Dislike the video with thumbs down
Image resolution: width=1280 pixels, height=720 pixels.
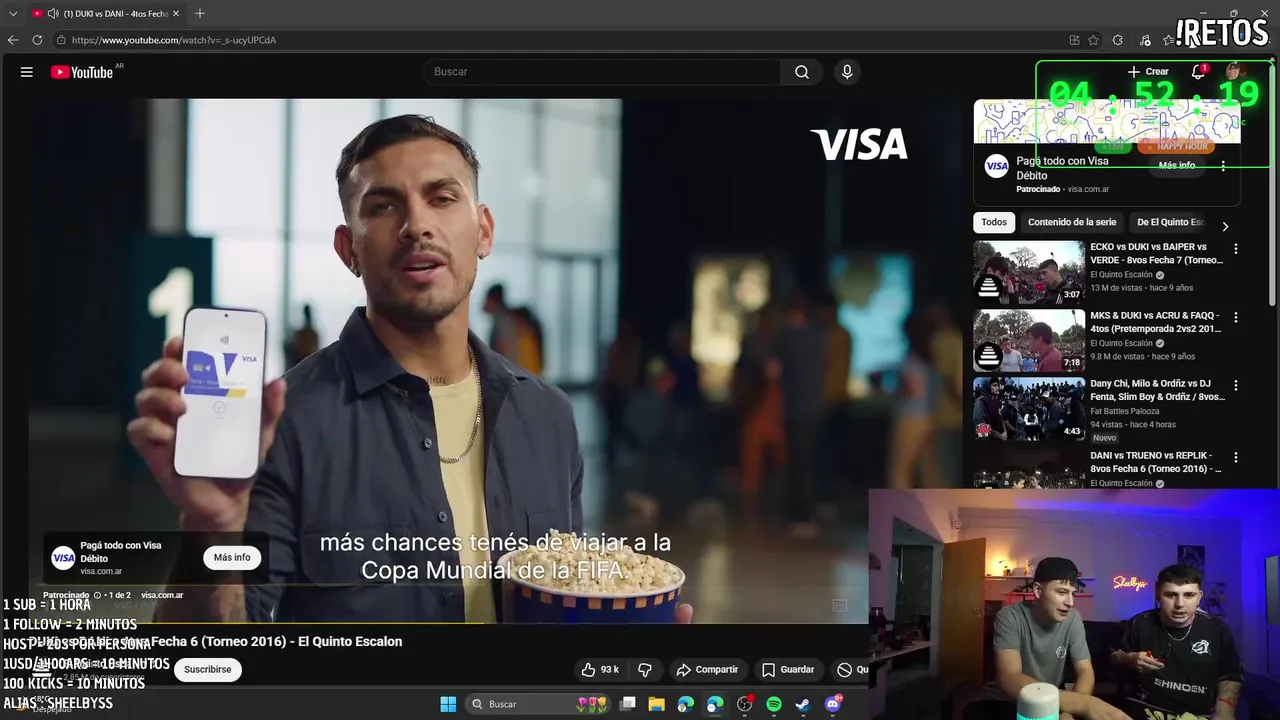click(x=645, y=670)
